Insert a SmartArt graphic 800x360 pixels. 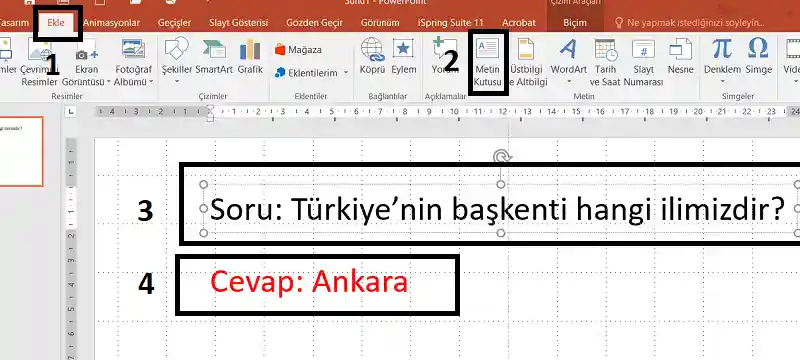click(x=214, y=57)
